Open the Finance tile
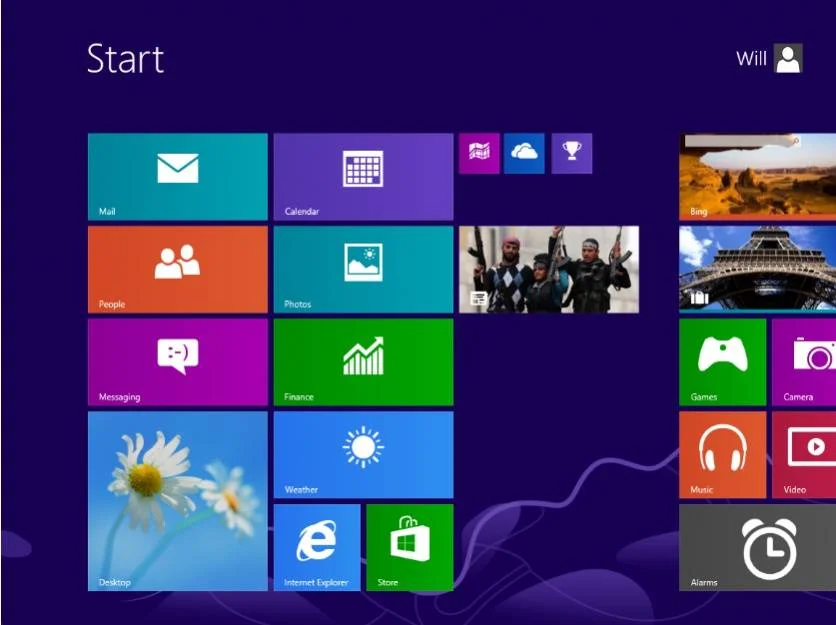 [x=363, y=362]
